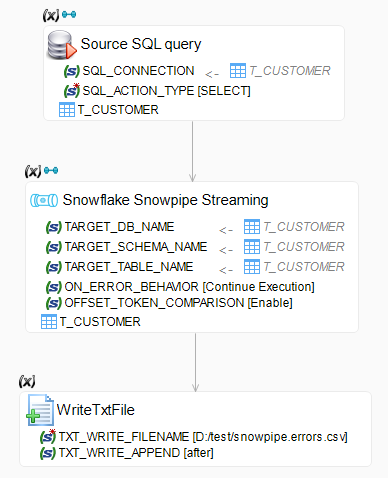Screen dimensions: 388x478
Task: Select the TARGET_TABLE_NAME parameter
Action: 129,267
